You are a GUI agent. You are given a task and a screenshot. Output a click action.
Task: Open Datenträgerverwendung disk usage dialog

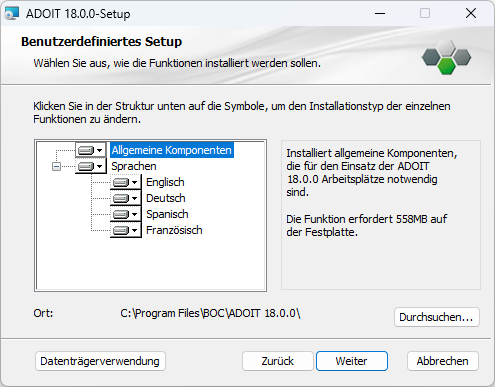coord(100,361)
